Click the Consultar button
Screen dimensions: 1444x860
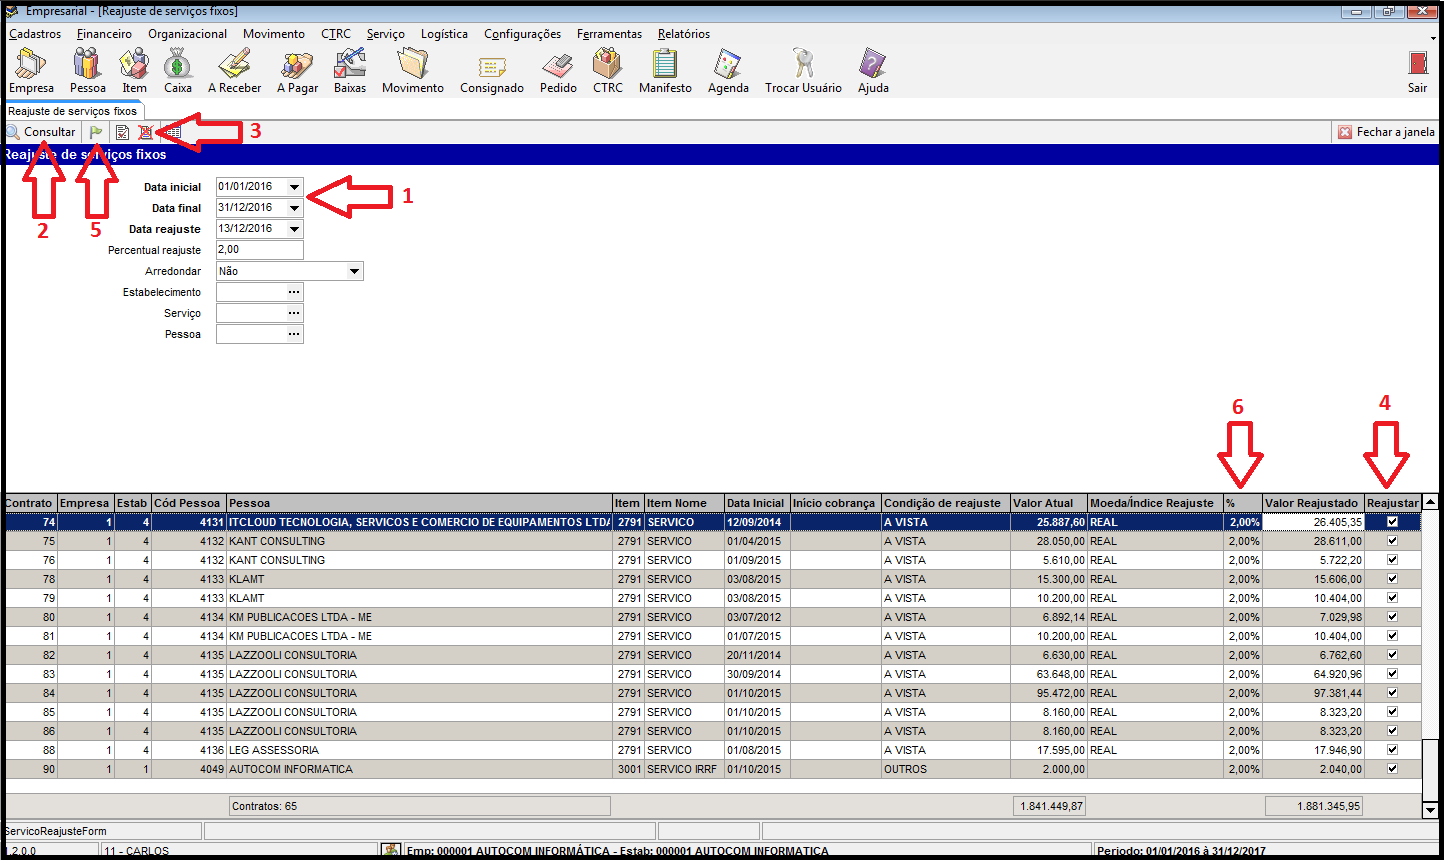(x=41, y=132)
